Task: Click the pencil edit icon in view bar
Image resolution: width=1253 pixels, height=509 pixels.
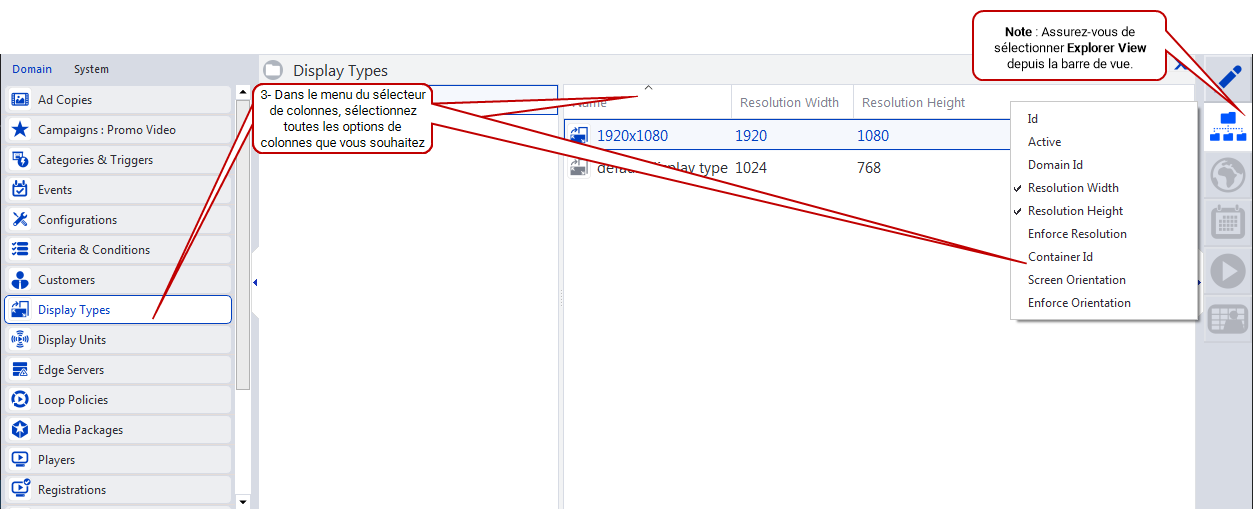Action: (1227, 77)
